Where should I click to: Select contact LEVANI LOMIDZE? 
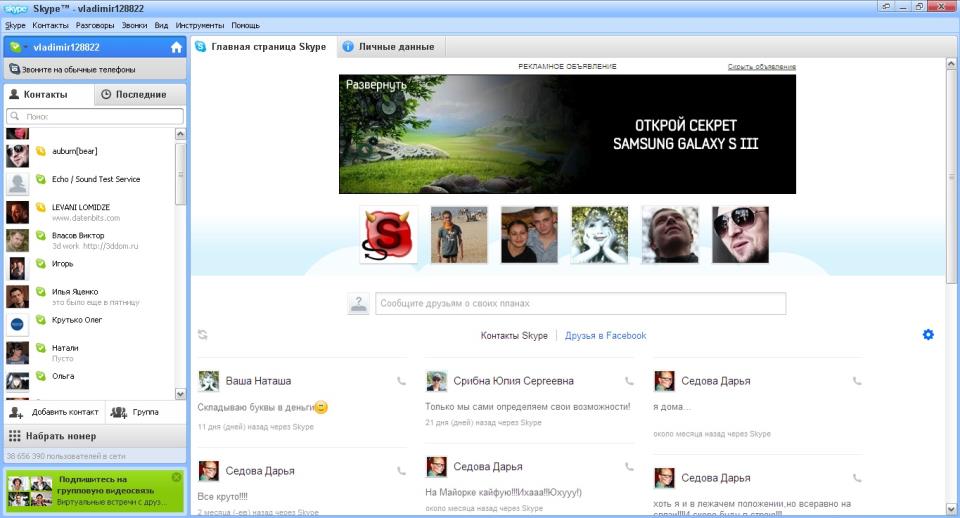pos(90,212)
